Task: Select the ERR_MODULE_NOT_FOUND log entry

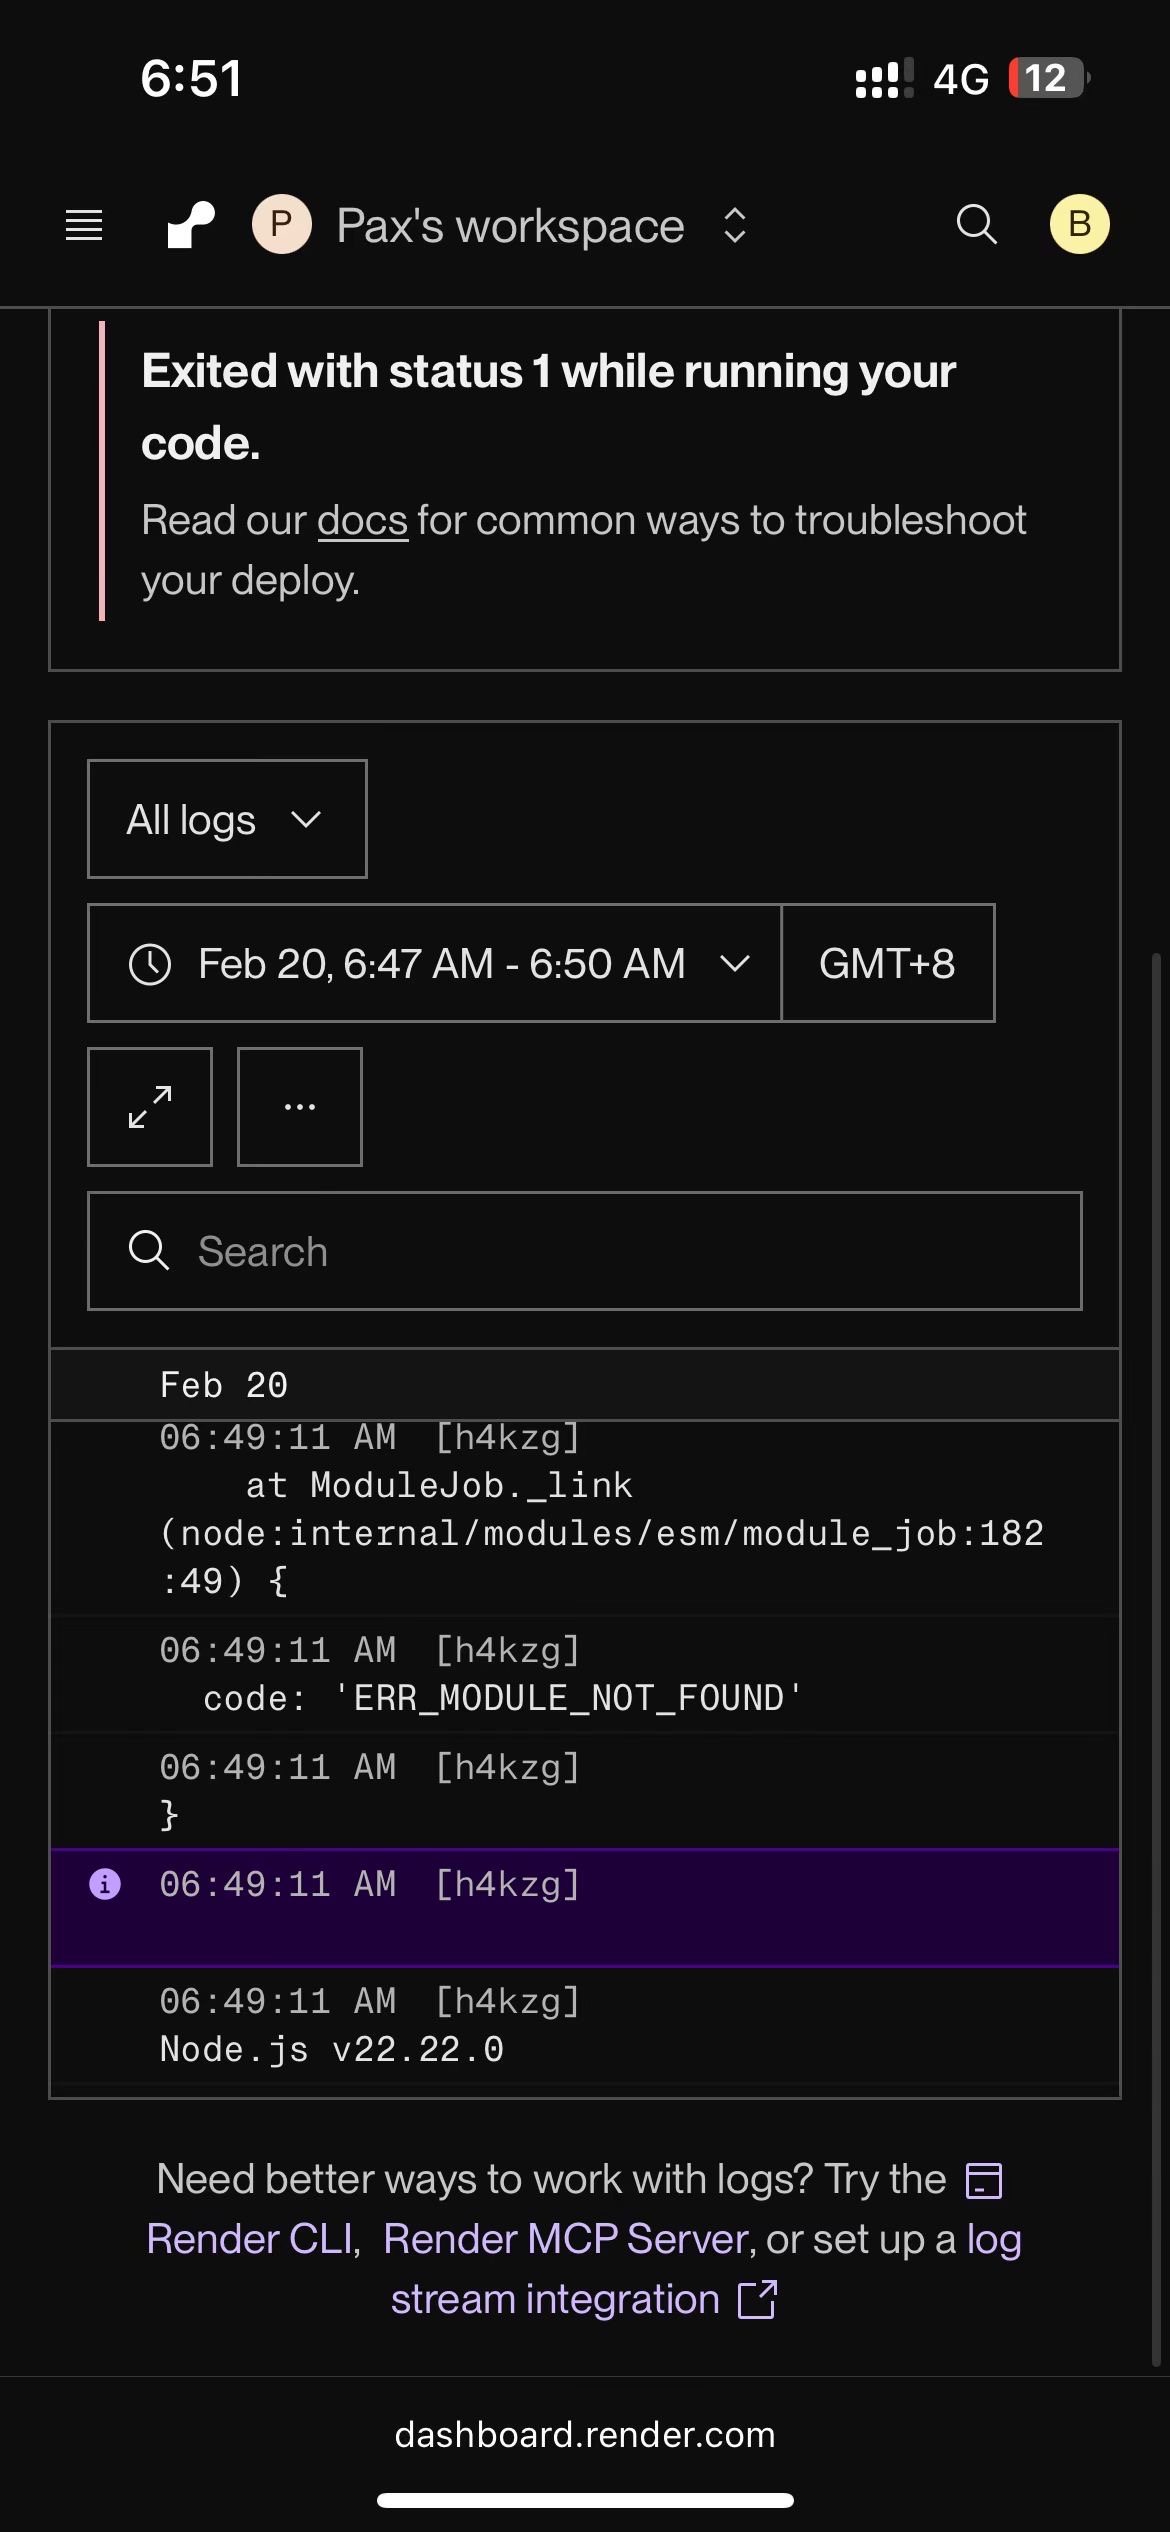Action: click(502, 1698)
